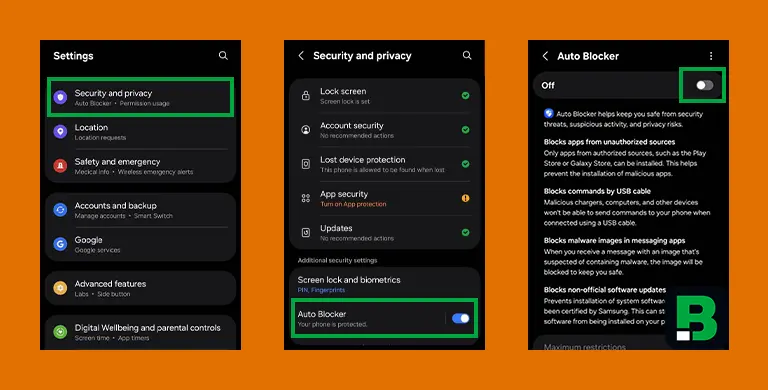The width and height of the screenshot is (768, 390).
Task: Open Auto Blocker more options menu
Action: pyautogui.click(x=711, y=56)
